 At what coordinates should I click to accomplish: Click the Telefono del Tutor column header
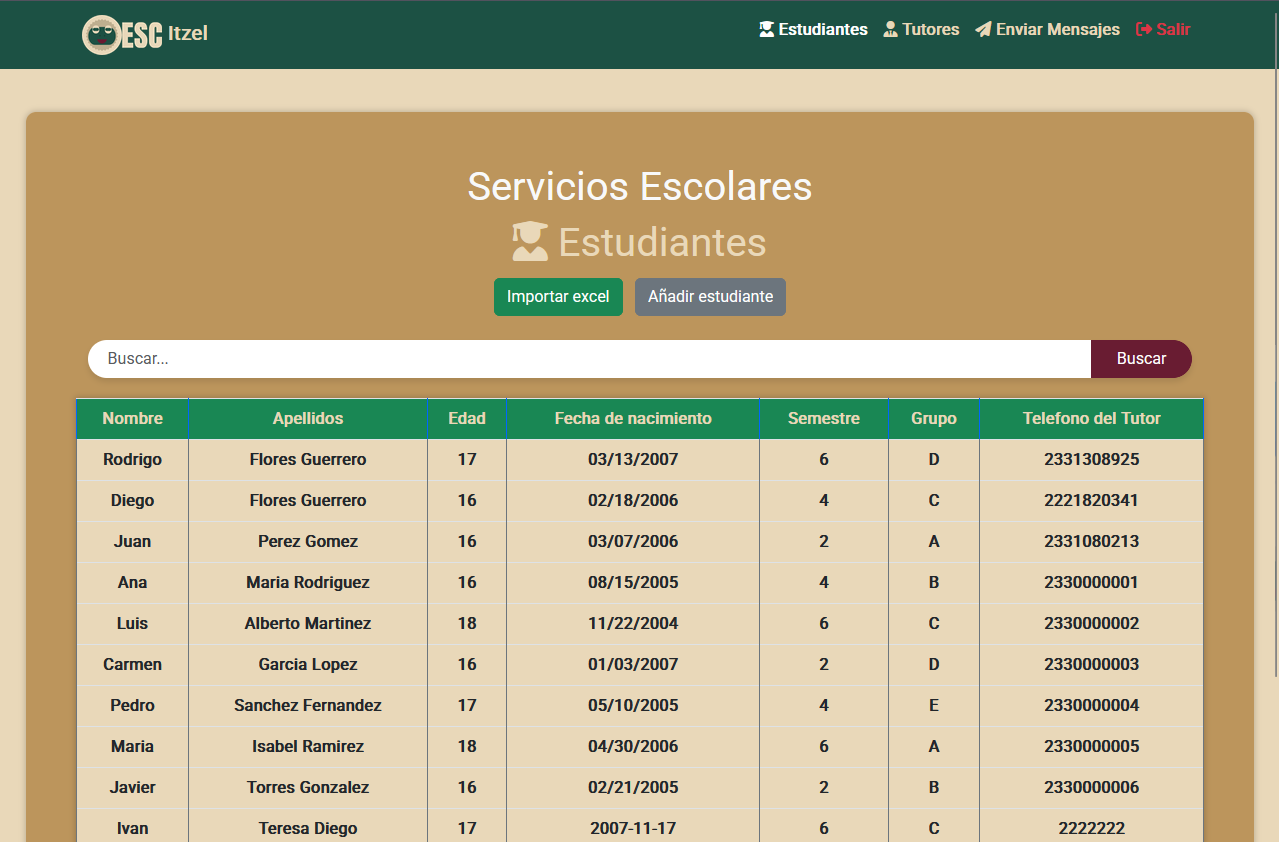click(x=1090, y=418)
